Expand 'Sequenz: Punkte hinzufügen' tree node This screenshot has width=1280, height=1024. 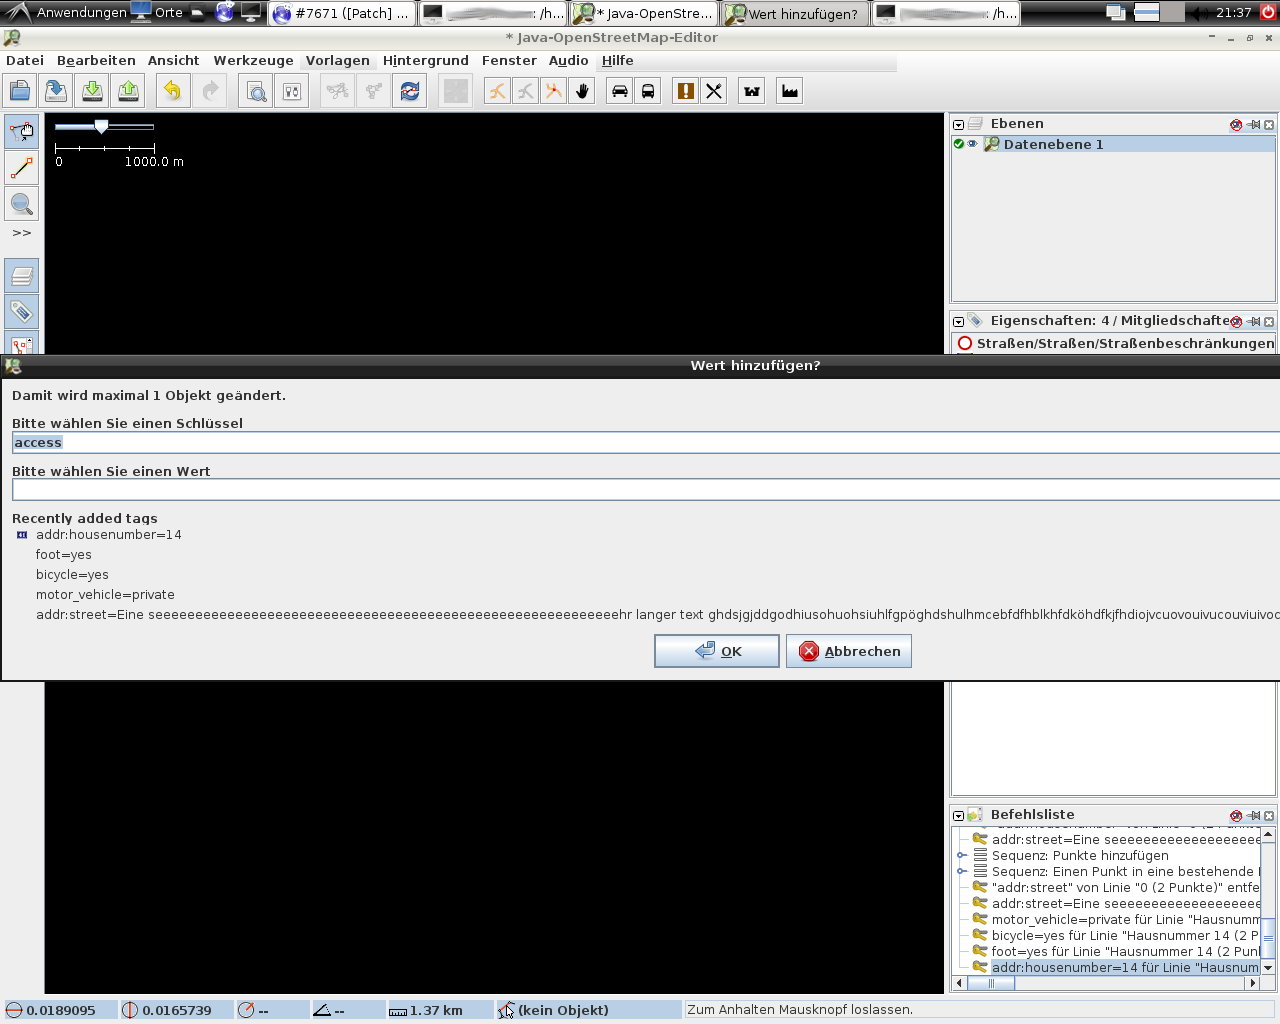(x=961, y=855)
